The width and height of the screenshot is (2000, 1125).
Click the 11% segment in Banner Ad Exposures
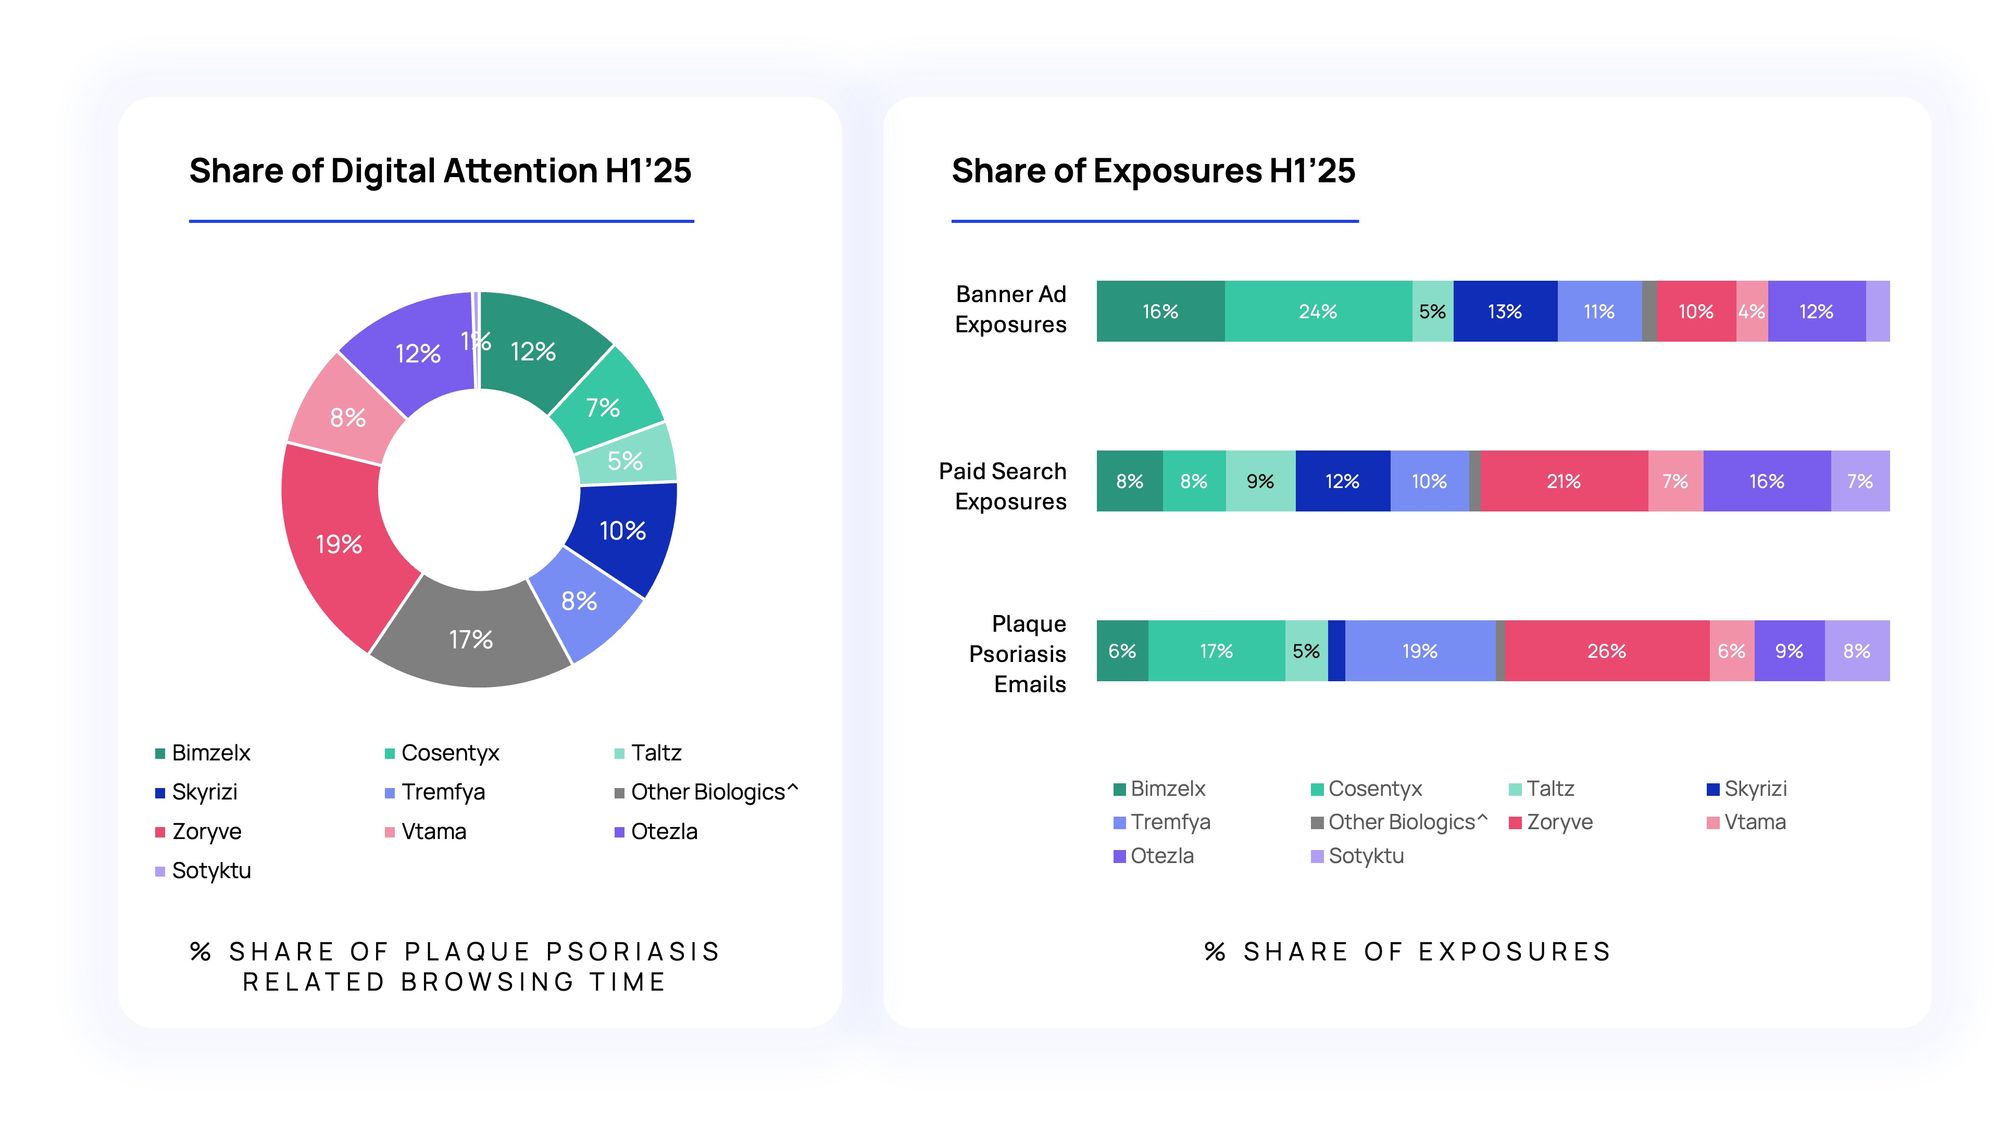(1599, 311)
